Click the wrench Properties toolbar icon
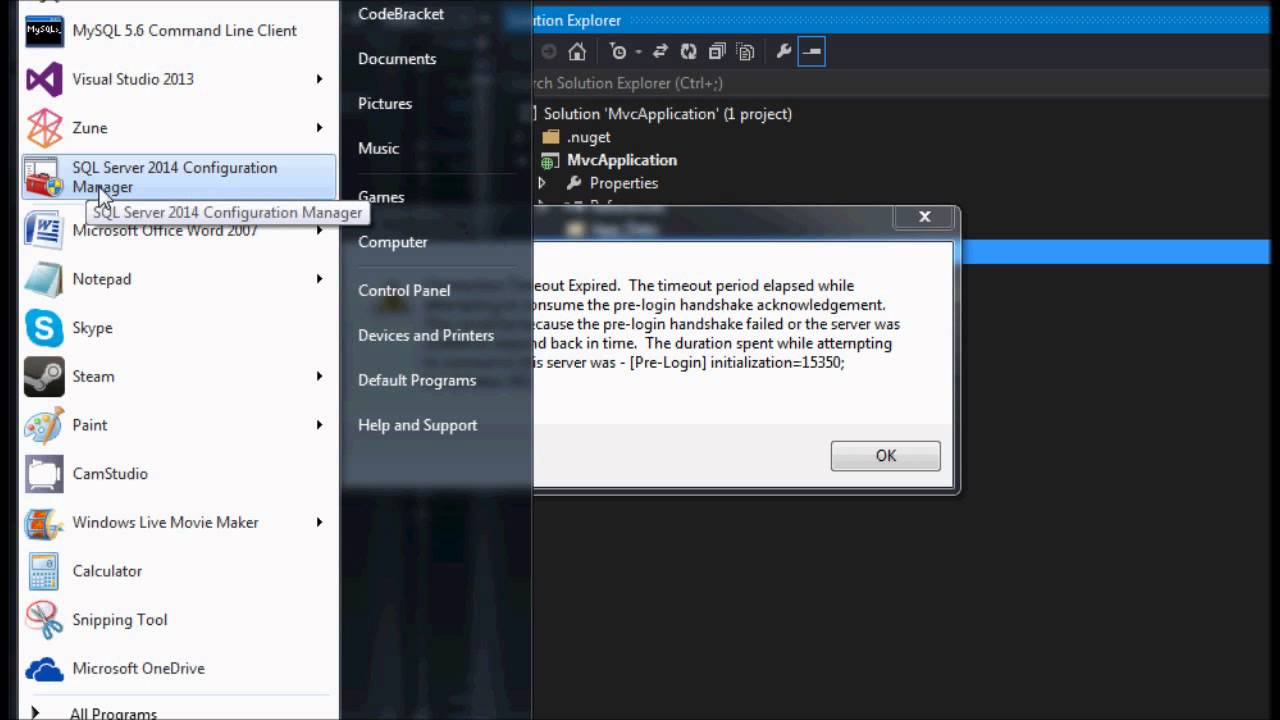Image resolution: width=1280 pixels, height=720 pixels. click(x=784, y=52)
